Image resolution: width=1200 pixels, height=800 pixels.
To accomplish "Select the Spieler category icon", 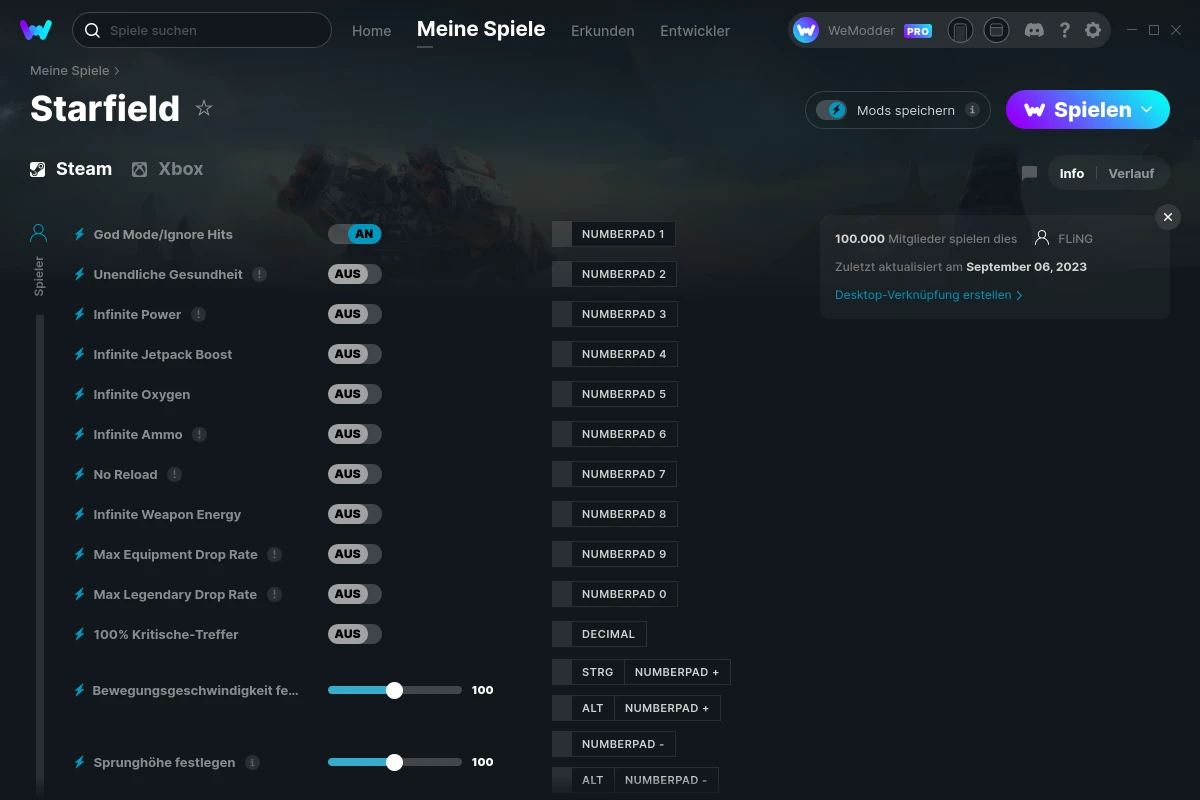I will click(x=39, y=234).
